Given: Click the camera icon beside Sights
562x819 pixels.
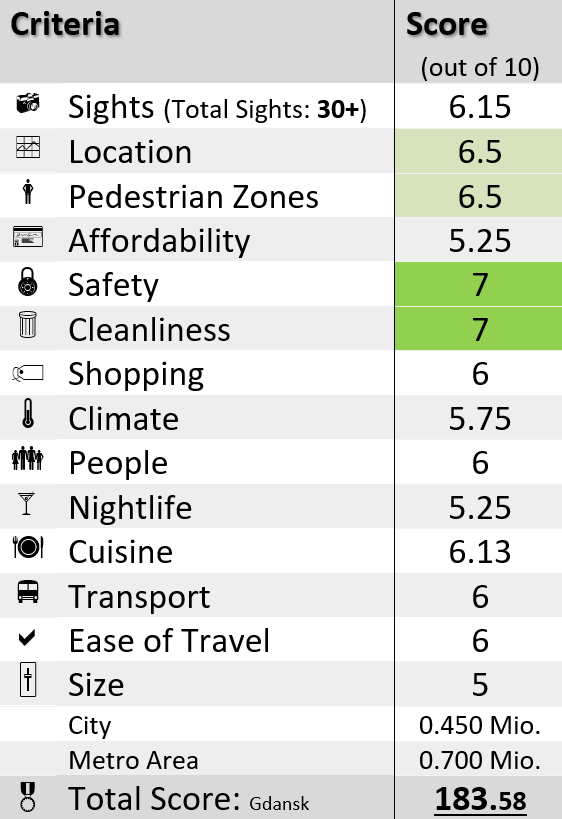Looking at the screenshot, I should point(28,102).
